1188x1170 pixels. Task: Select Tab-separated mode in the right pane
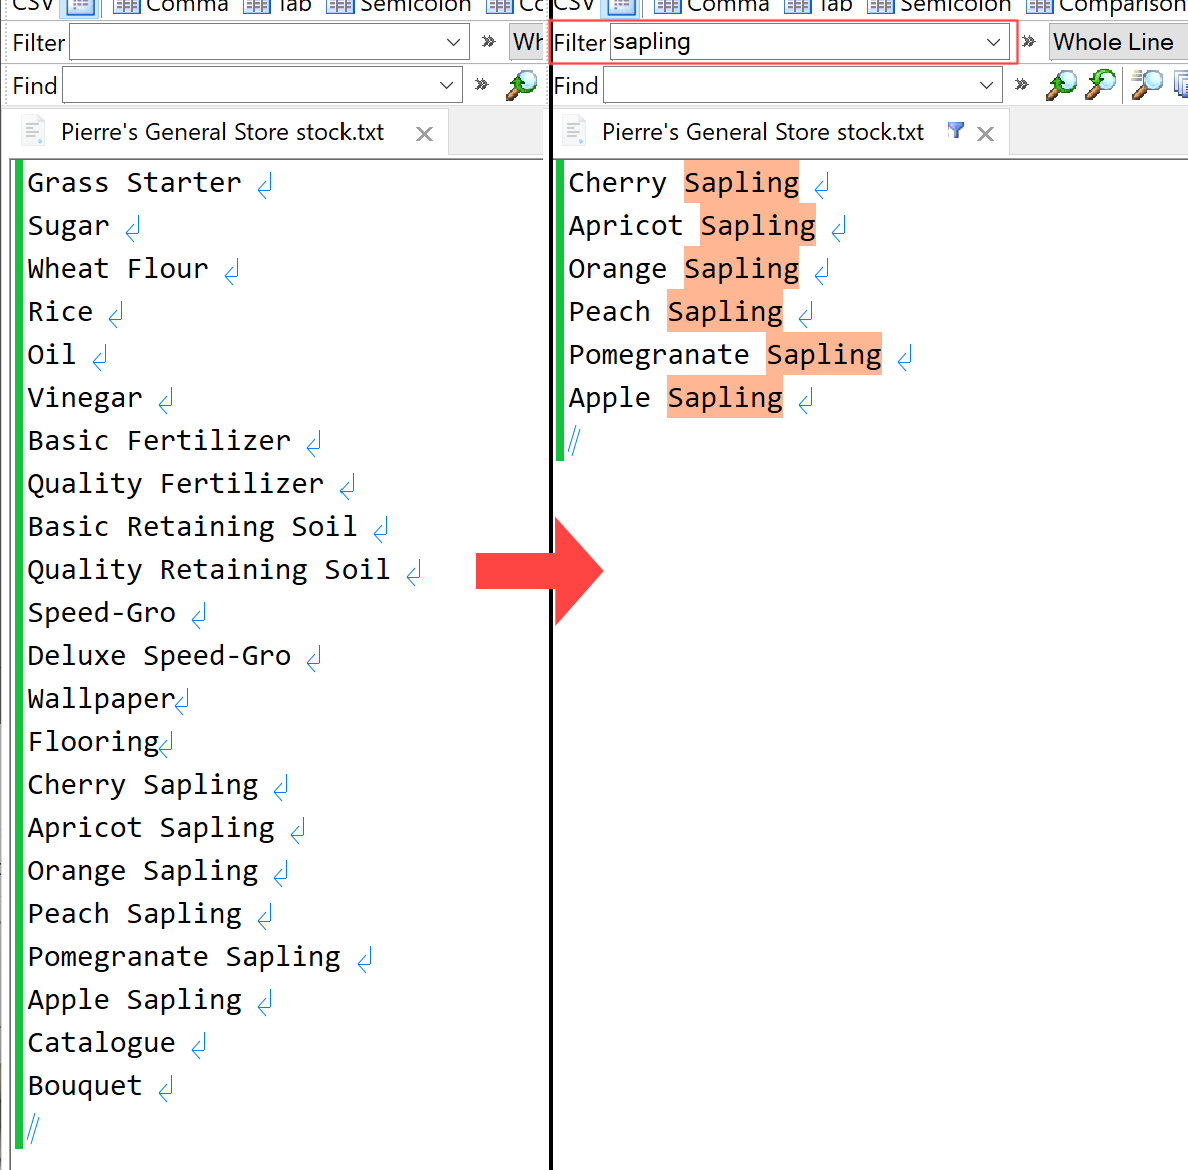point(818,7)
